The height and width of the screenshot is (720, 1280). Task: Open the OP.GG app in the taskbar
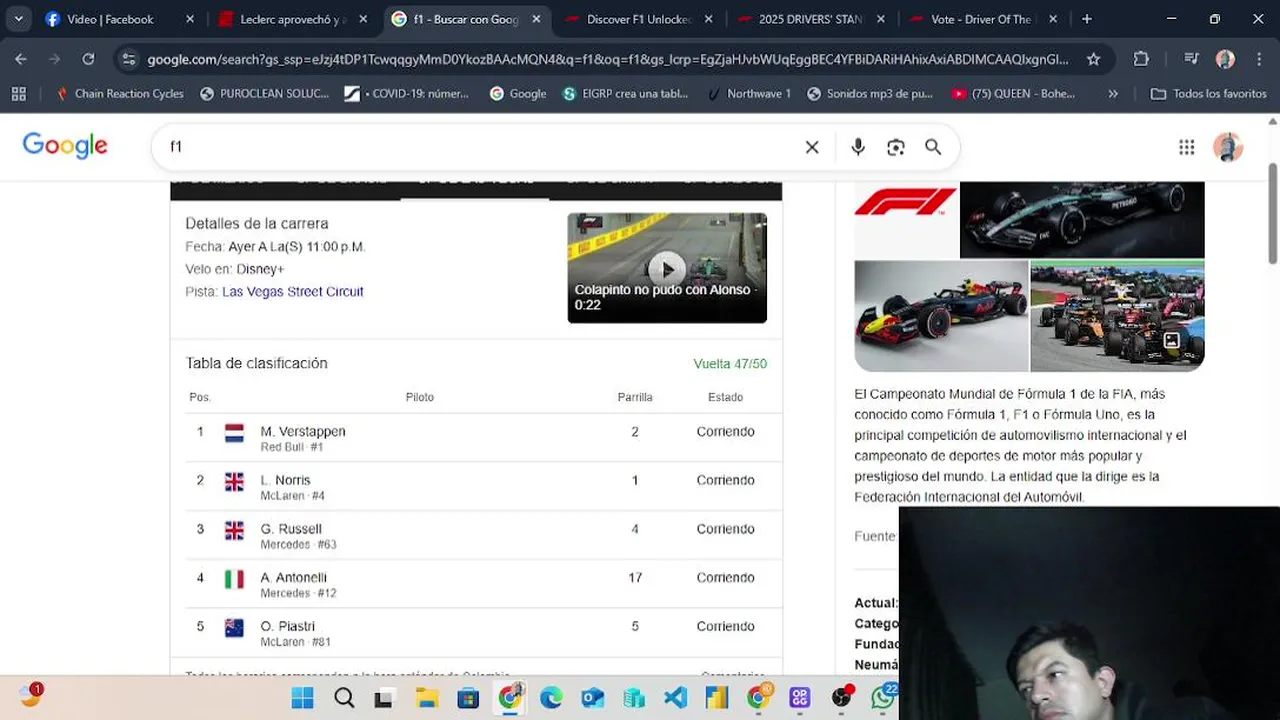point(799,698)
